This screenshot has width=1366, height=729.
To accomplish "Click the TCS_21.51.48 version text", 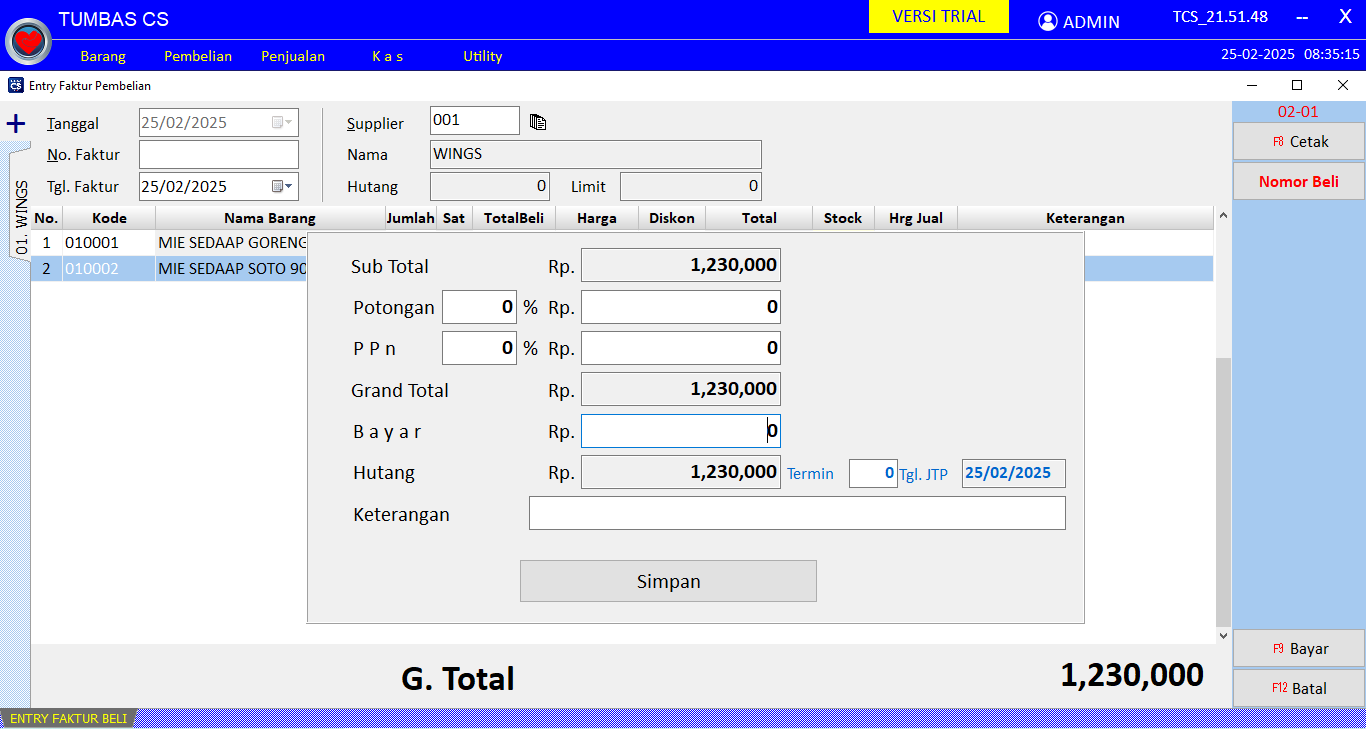I will point(1220,17).
